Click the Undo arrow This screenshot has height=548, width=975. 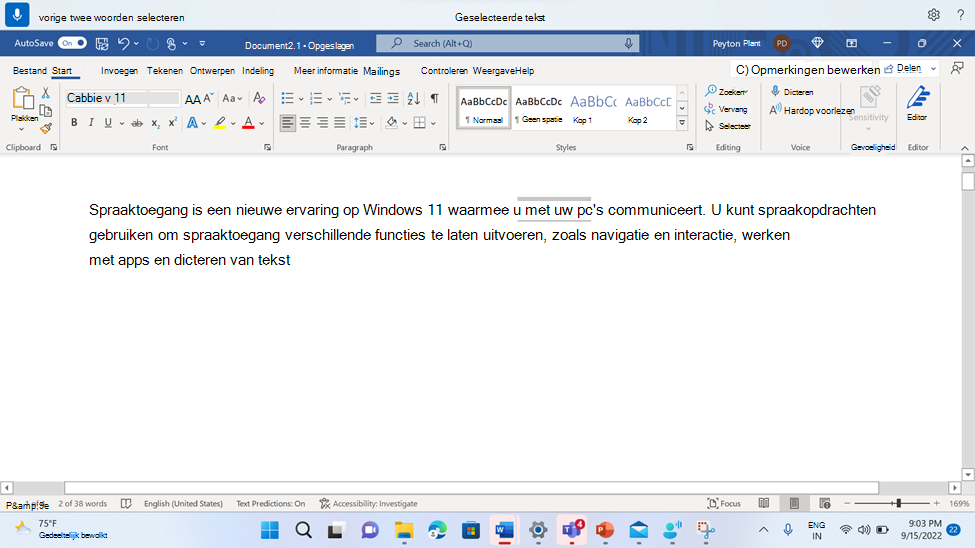[x=123, y=44]
